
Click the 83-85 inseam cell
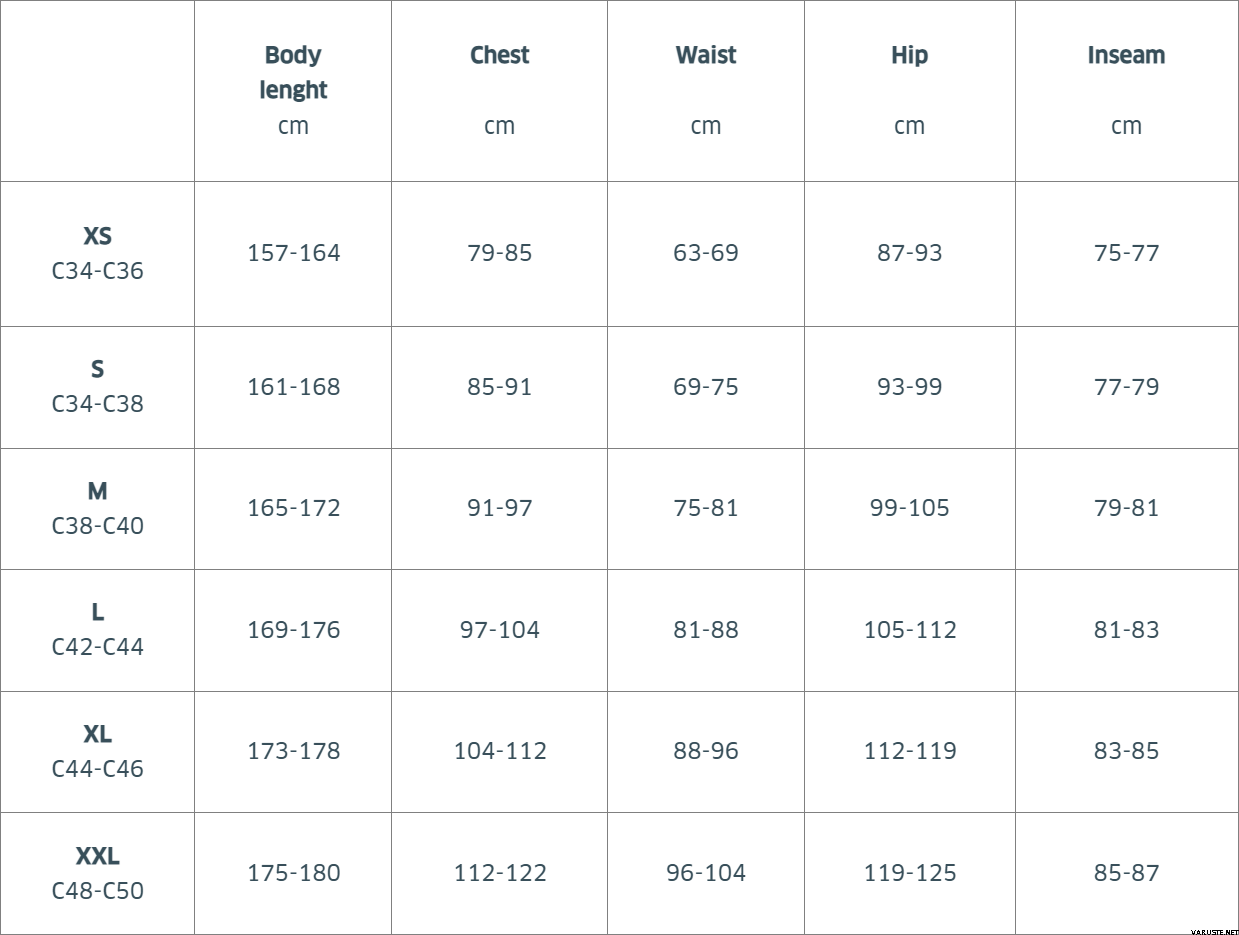[1126, 751]
